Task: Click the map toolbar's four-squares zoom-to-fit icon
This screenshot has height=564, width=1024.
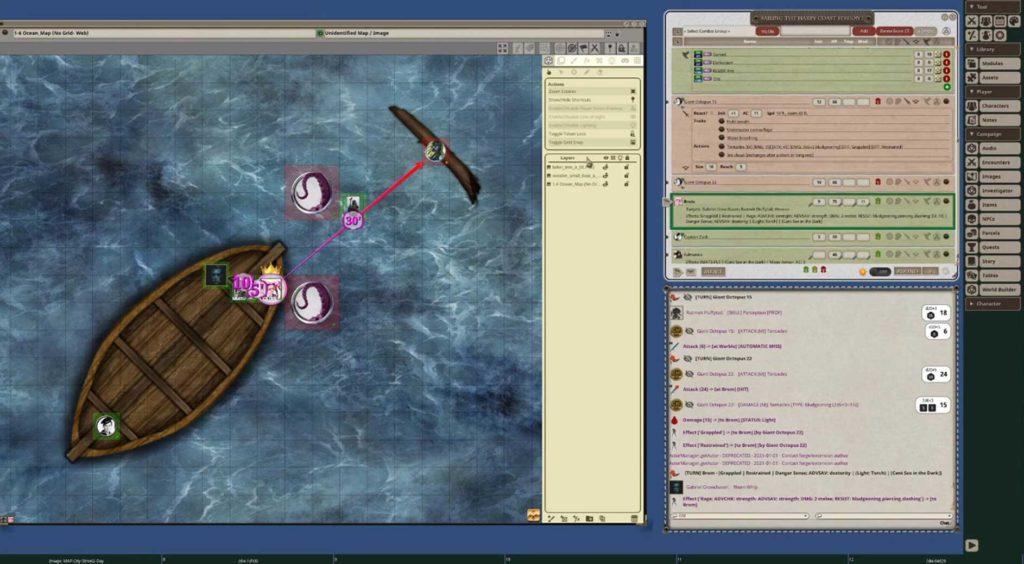Action: (502, 48)
